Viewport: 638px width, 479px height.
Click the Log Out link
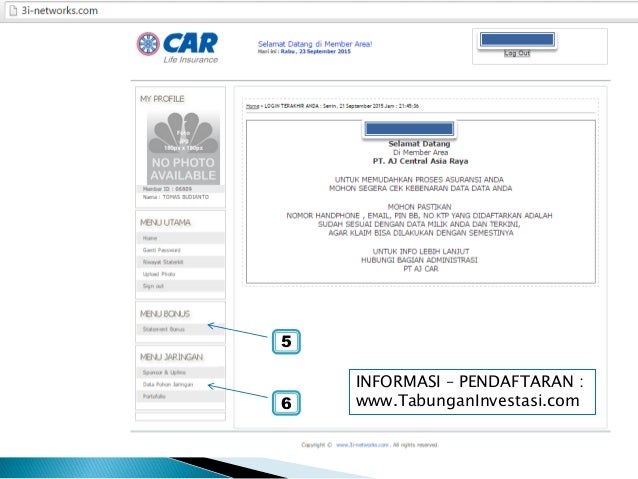tap(517, 53)
